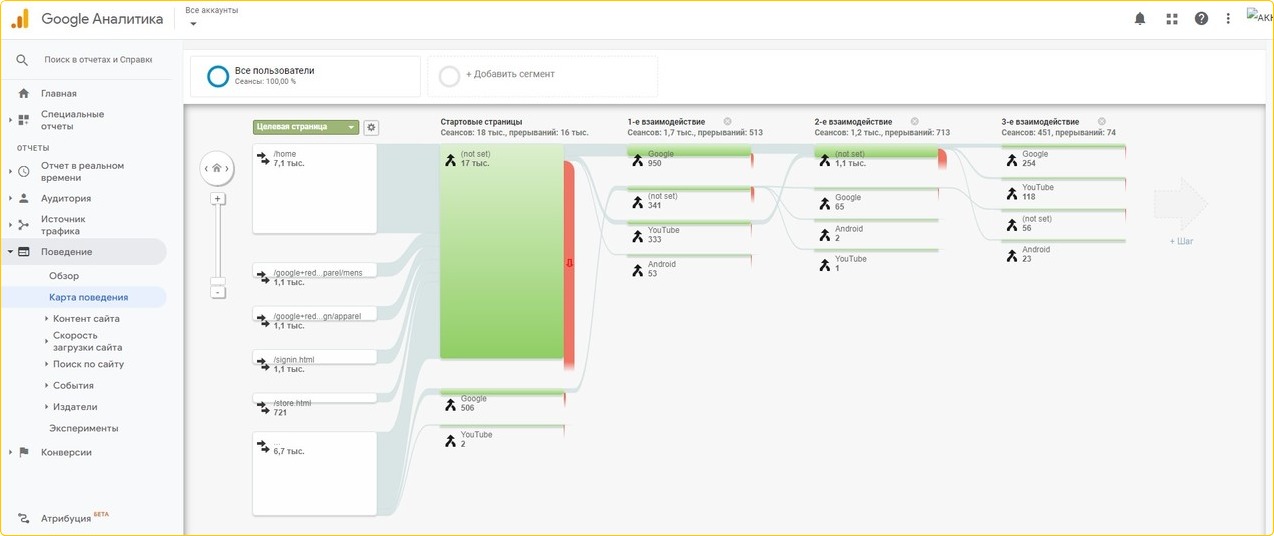Open the help question mark icon
The width and height of the screenshot is (1274, 536).
(x=1201, y=19)
